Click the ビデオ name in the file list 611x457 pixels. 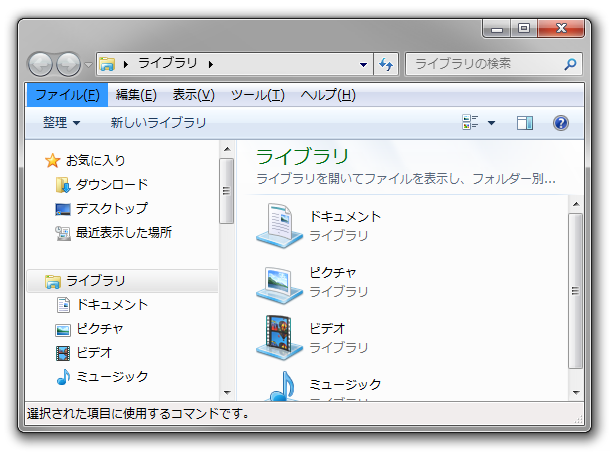coord(327,328)
